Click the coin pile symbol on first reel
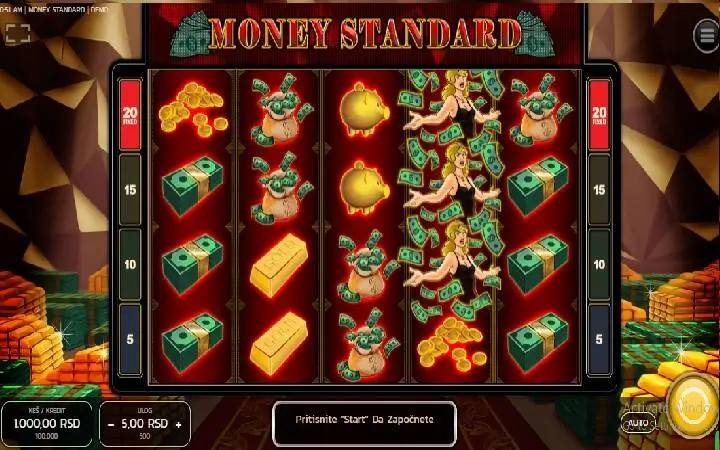720x450 pixels. pos(192,109)
